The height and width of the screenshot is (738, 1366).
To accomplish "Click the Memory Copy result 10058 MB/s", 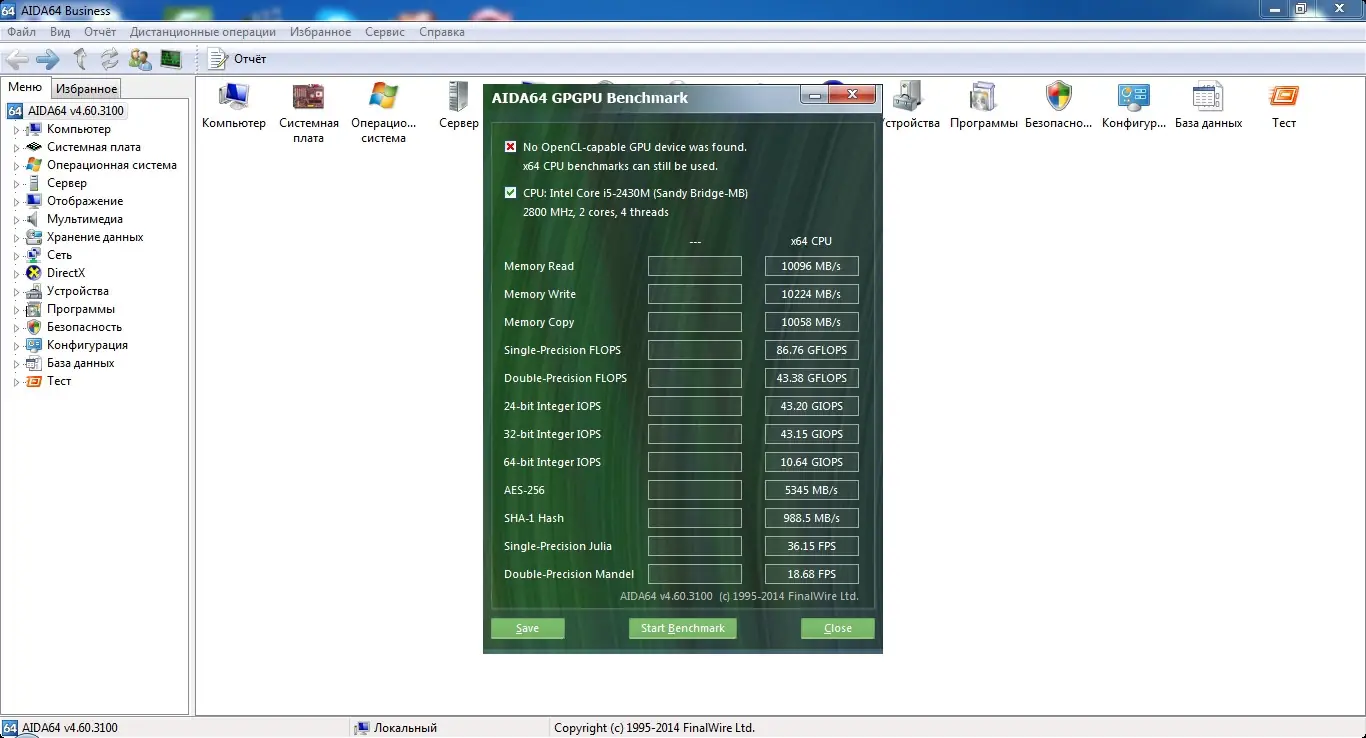I will (x=812, y=322).
